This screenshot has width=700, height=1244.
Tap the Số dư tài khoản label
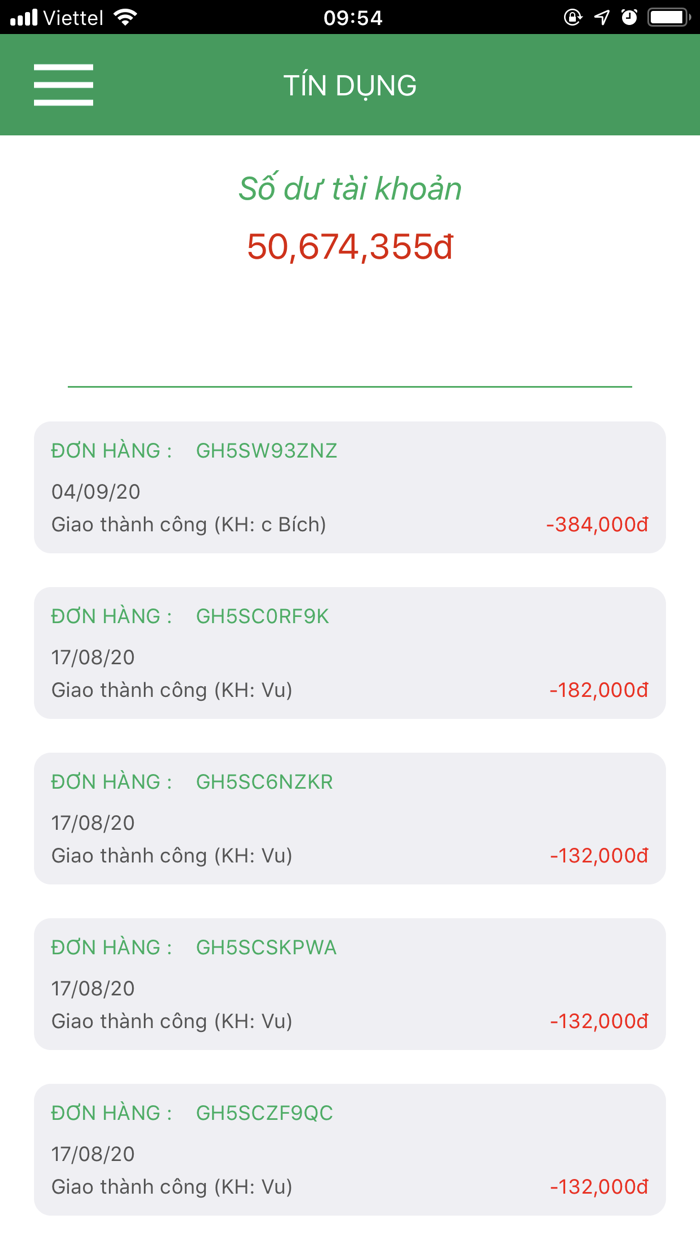tap(349, 189)
